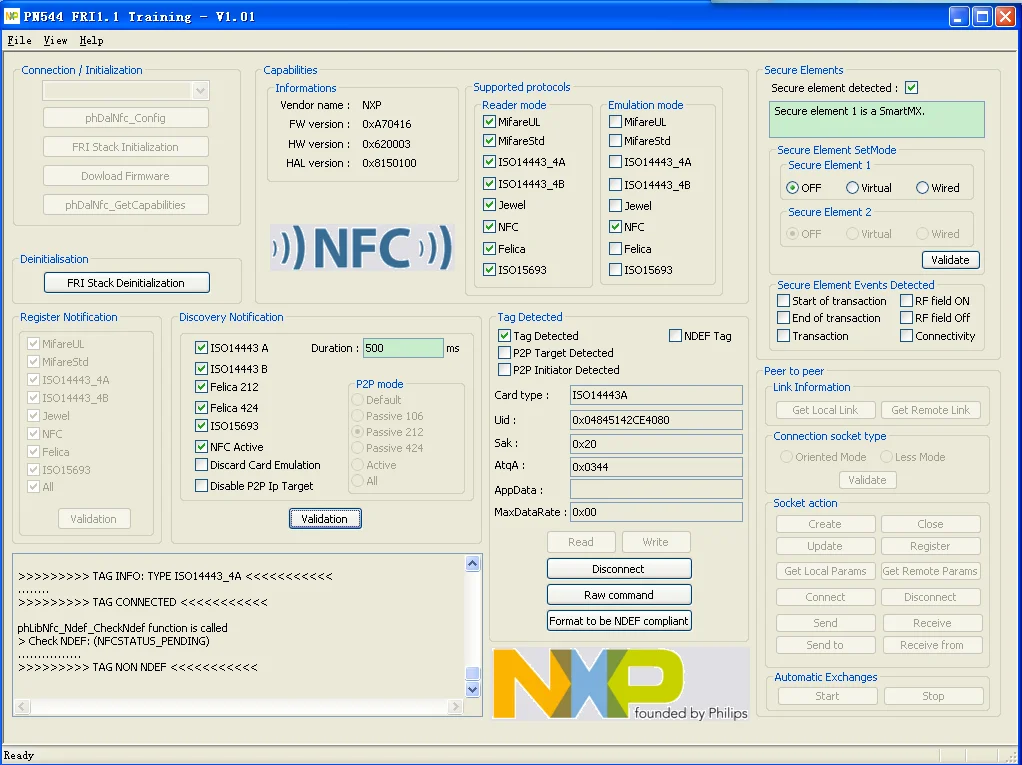
Task: Disconnect from the detected tag
Action: click(619, 569)
